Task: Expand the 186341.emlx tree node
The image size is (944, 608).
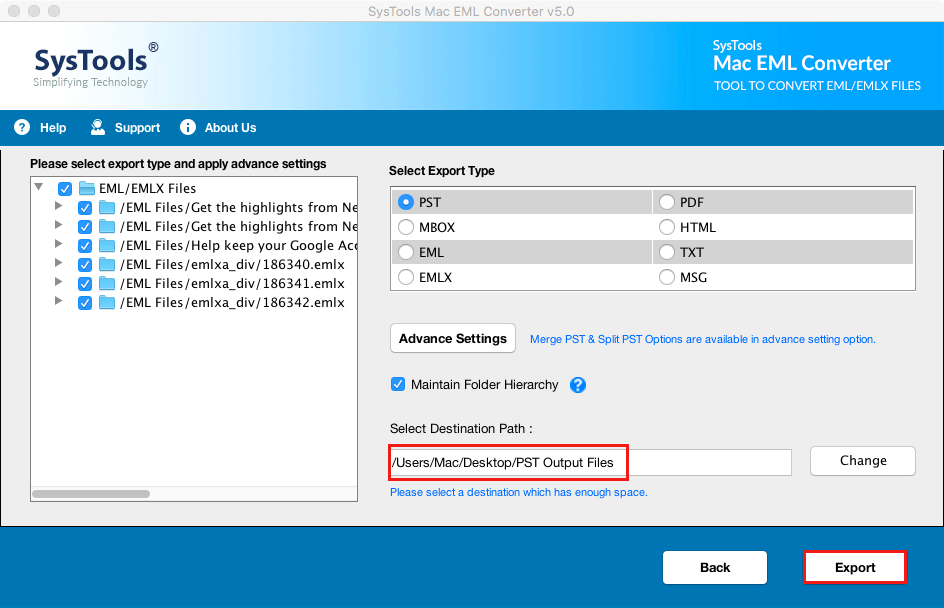Action: coord(58,282)
